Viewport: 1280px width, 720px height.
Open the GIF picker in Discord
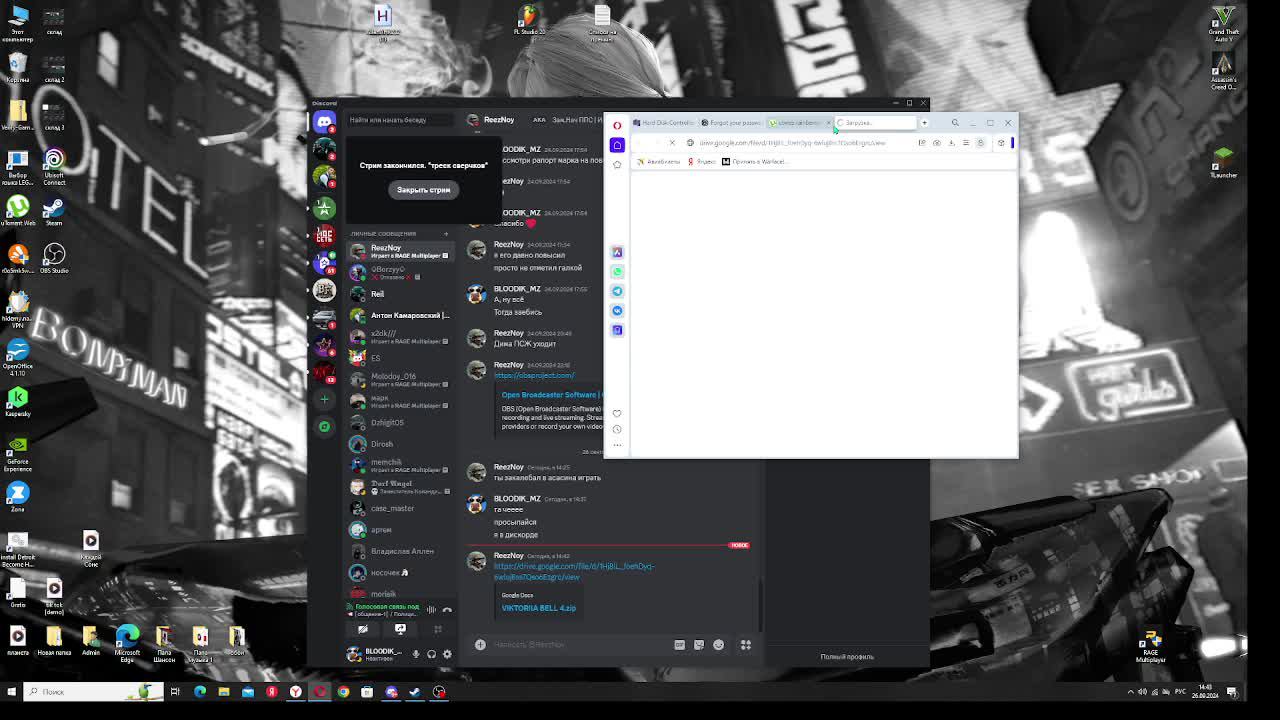[680, 645]
